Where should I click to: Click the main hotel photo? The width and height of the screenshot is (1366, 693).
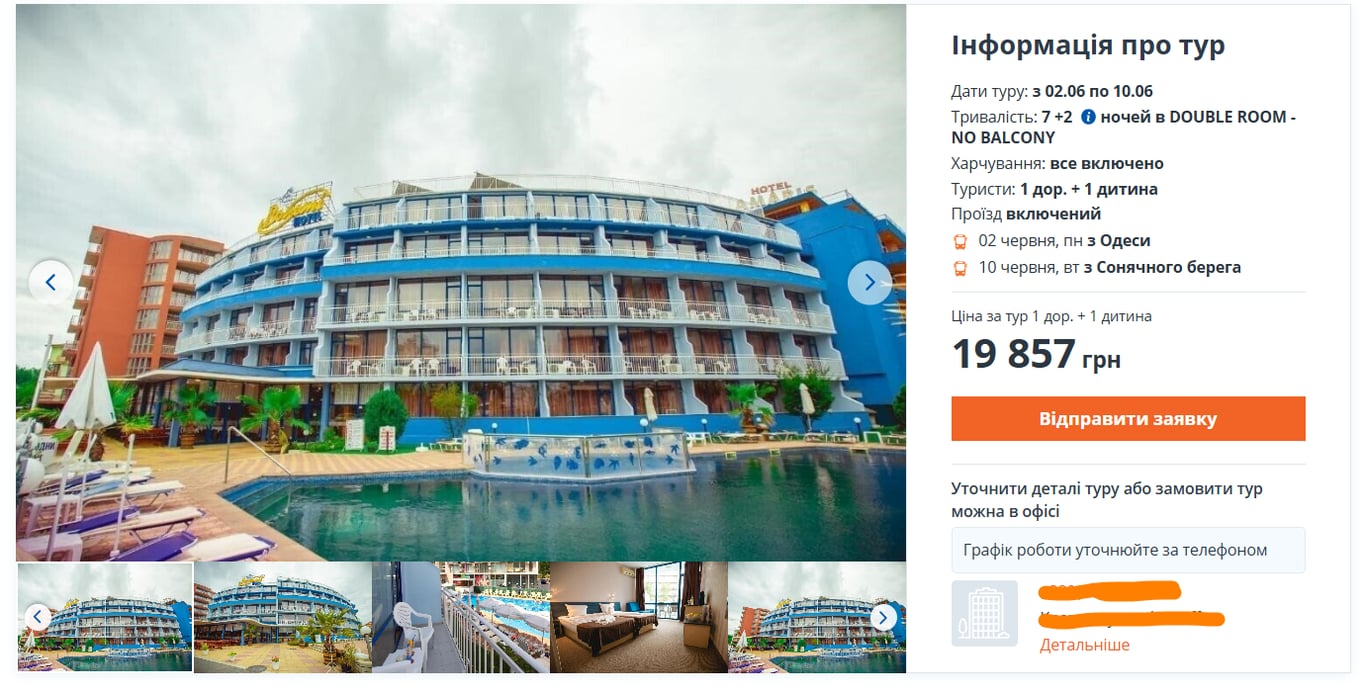(x=461, y=283)
